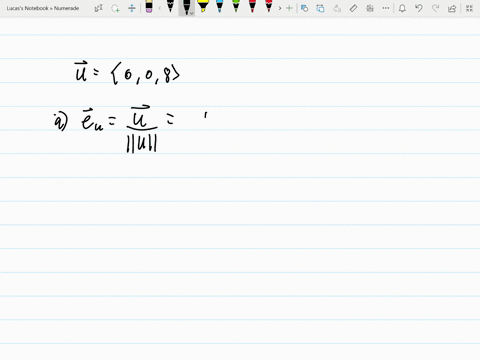
Task: Open the Shapes tool
Action: click(304, 8)
